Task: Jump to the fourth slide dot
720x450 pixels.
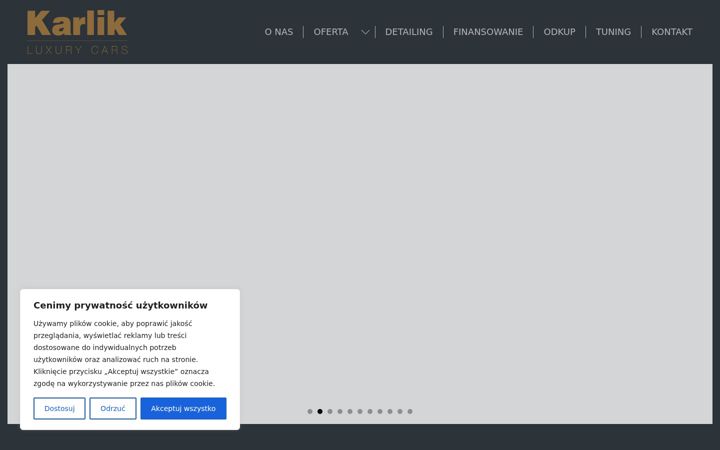Action: tap(340, 411)
